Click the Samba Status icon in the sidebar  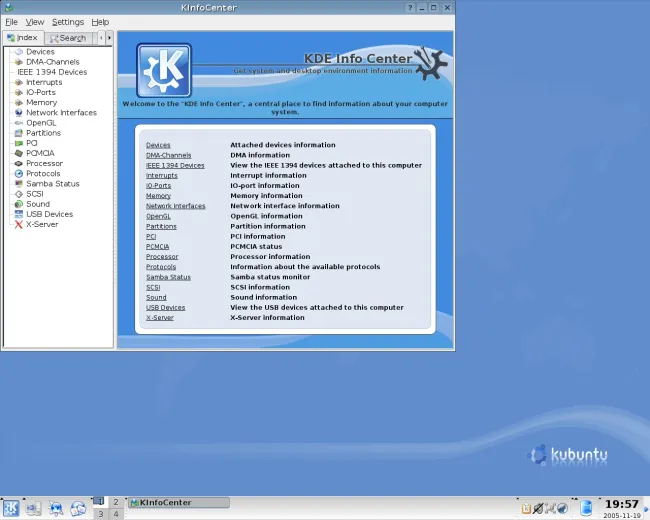coord(19,184)
